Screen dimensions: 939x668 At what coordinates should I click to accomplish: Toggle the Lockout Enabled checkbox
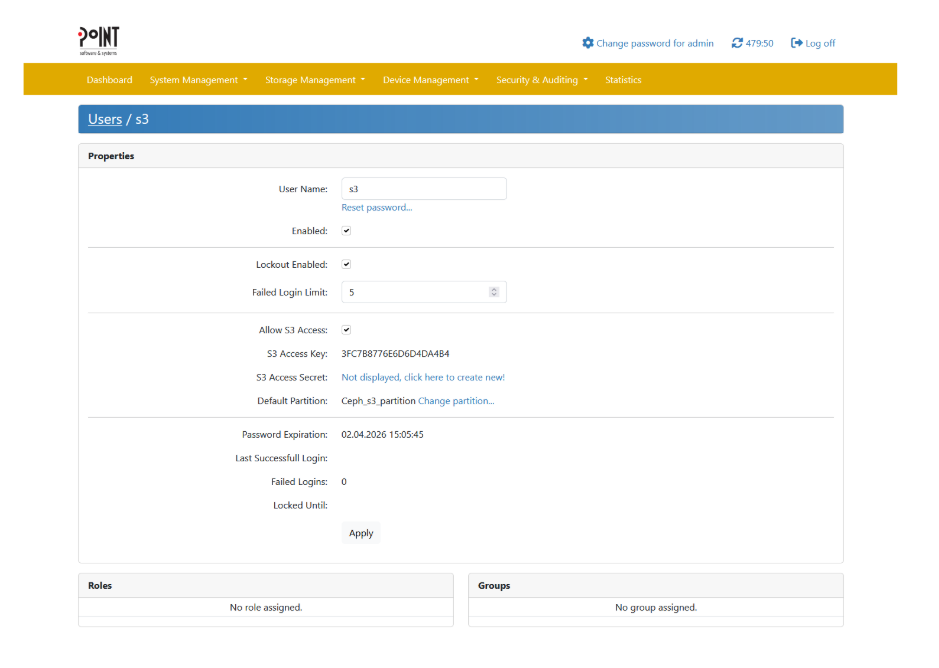coord(346,264)
